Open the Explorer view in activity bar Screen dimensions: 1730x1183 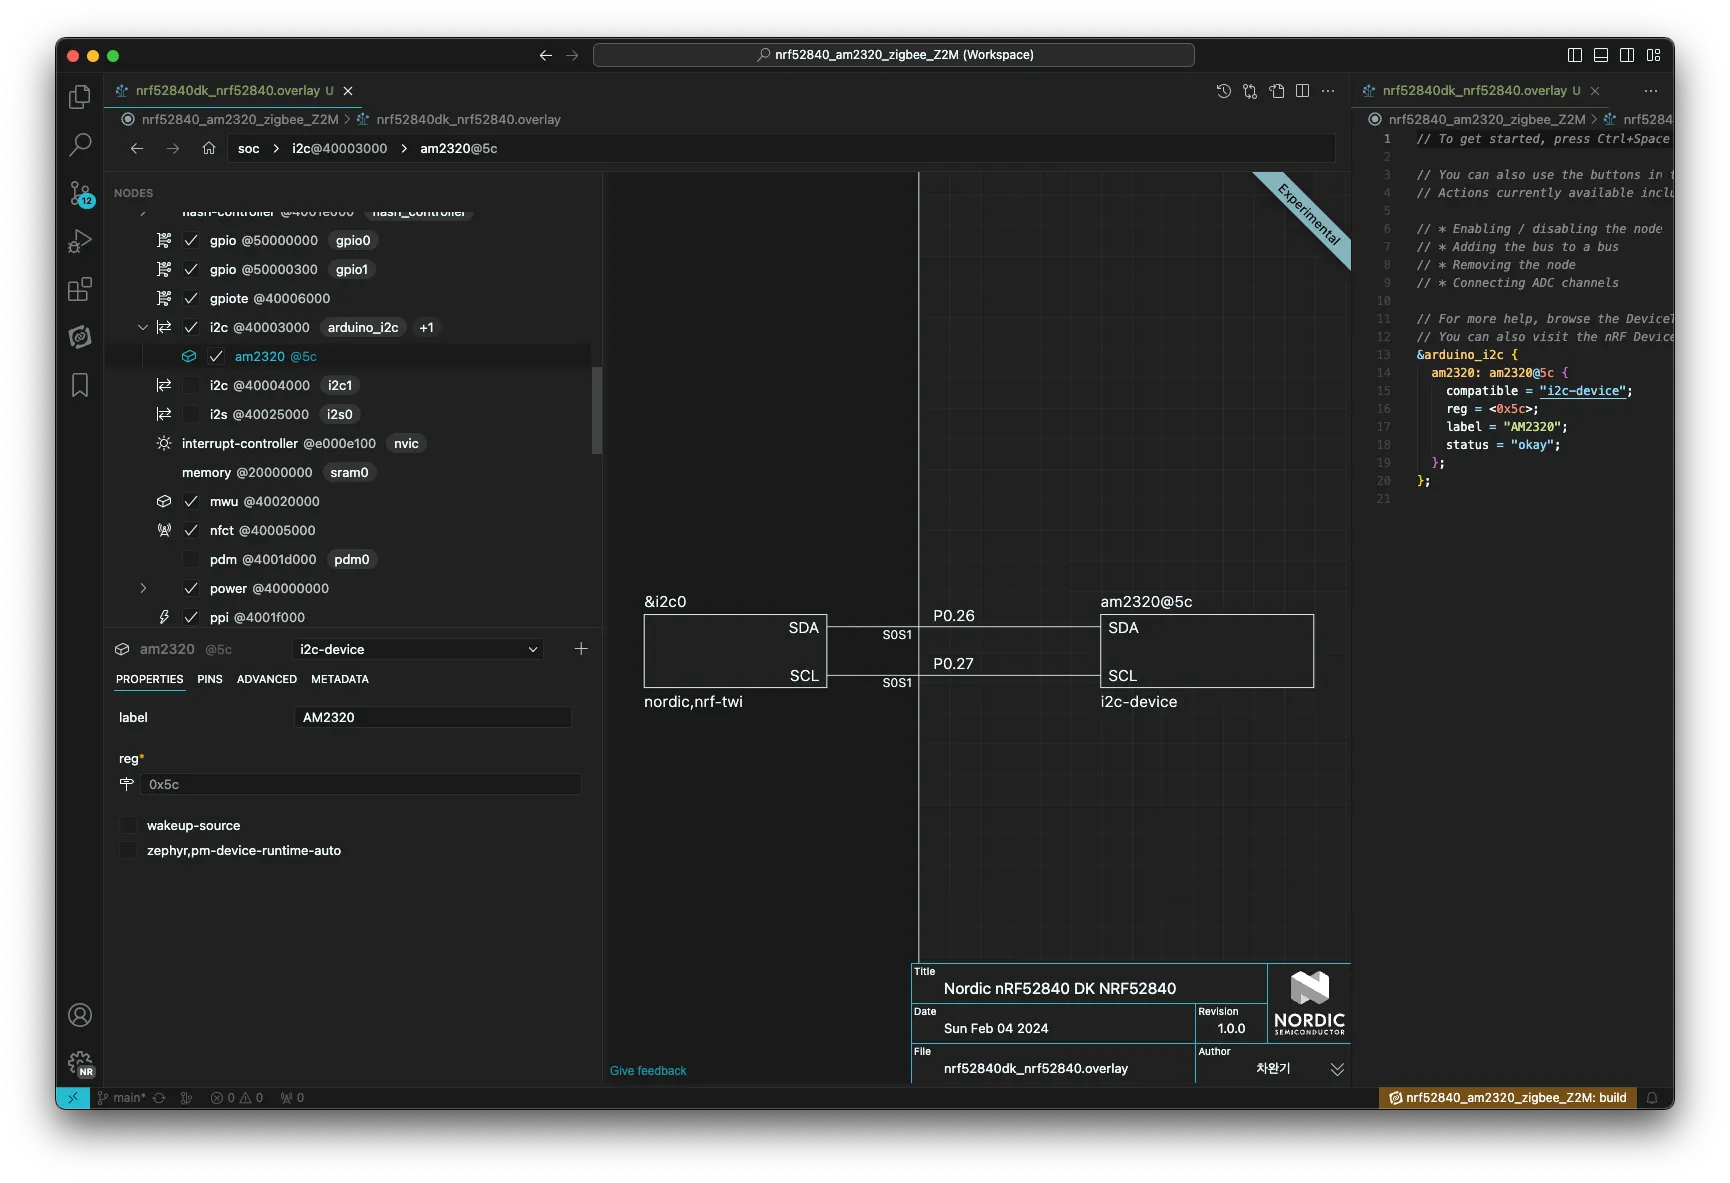pyautogui.click(x=80, y=97)
